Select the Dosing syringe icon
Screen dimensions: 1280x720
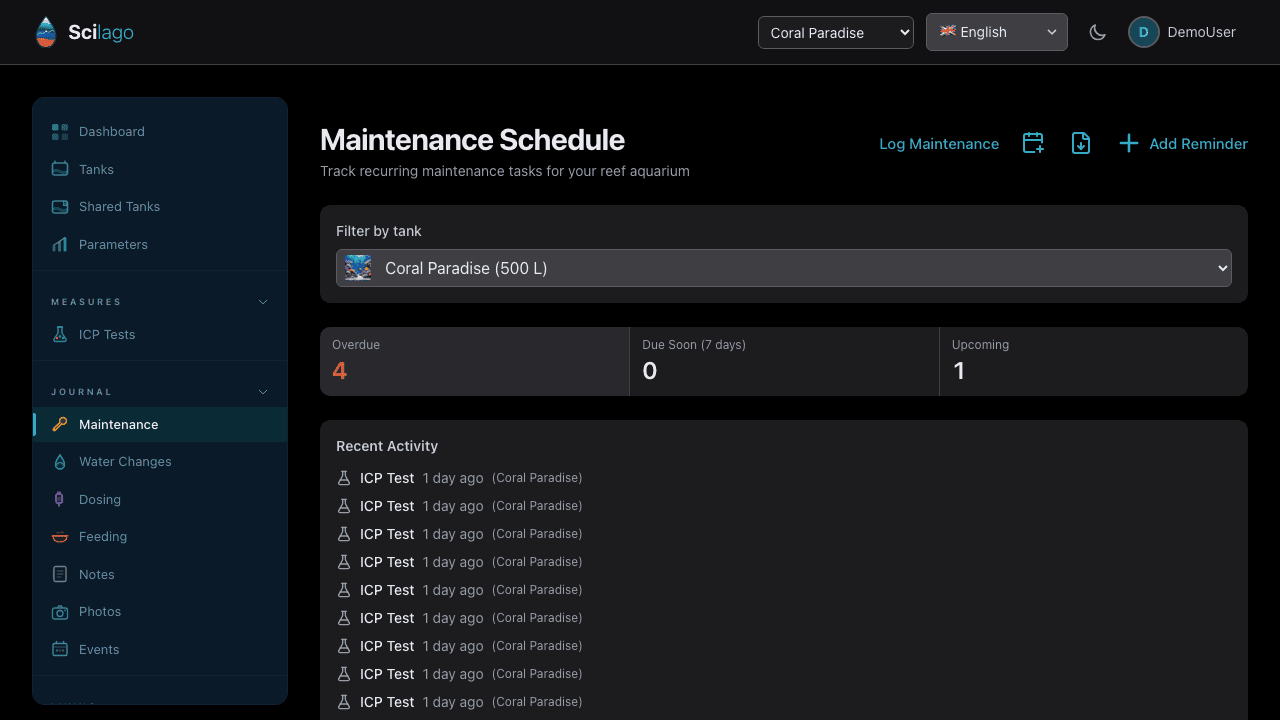click(x=60, y=499)
